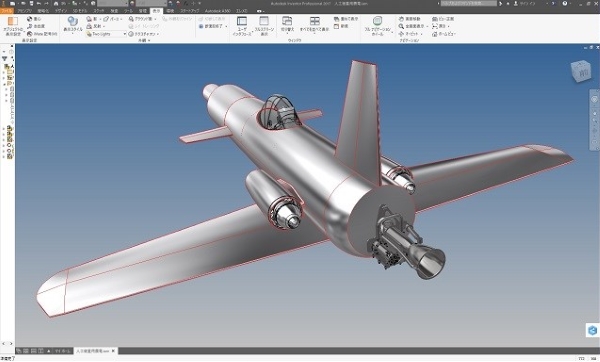Viewport: 600px width, 362px height.
Task: Click the Pan (画面移動) tool icon
Action: click(401, 19)
